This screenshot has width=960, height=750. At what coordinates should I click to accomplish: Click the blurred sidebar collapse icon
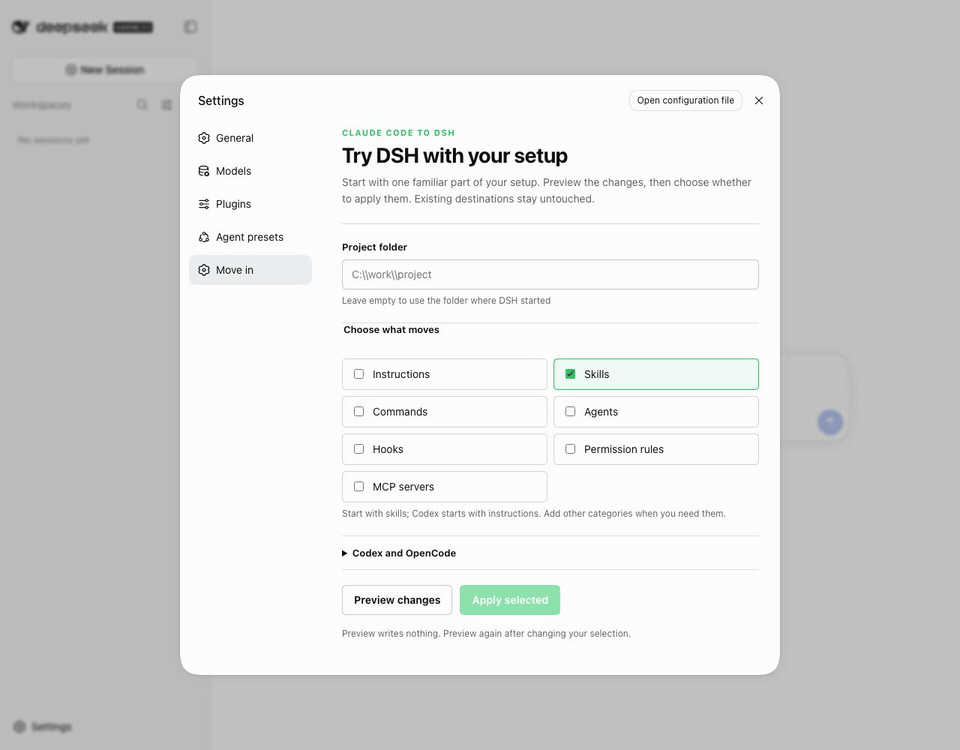point(190,27)
